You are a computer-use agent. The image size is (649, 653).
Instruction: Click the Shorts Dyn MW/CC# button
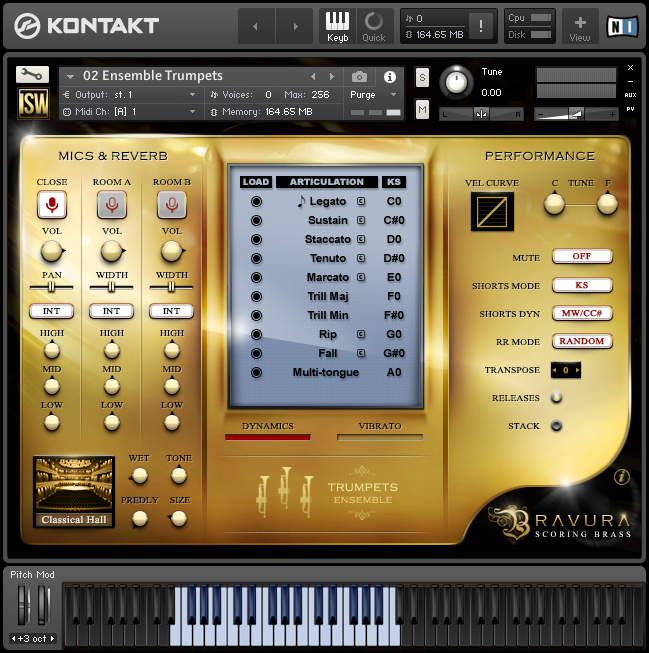click(x=582, y=313)
